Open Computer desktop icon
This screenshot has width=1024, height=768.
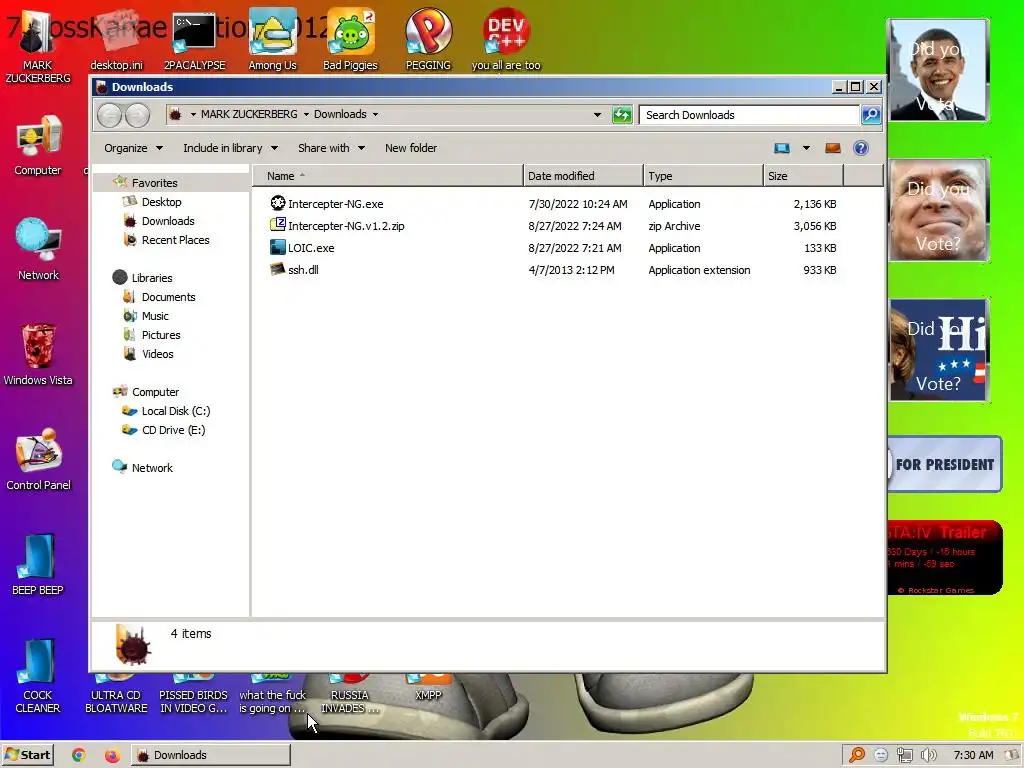[38, 145]
